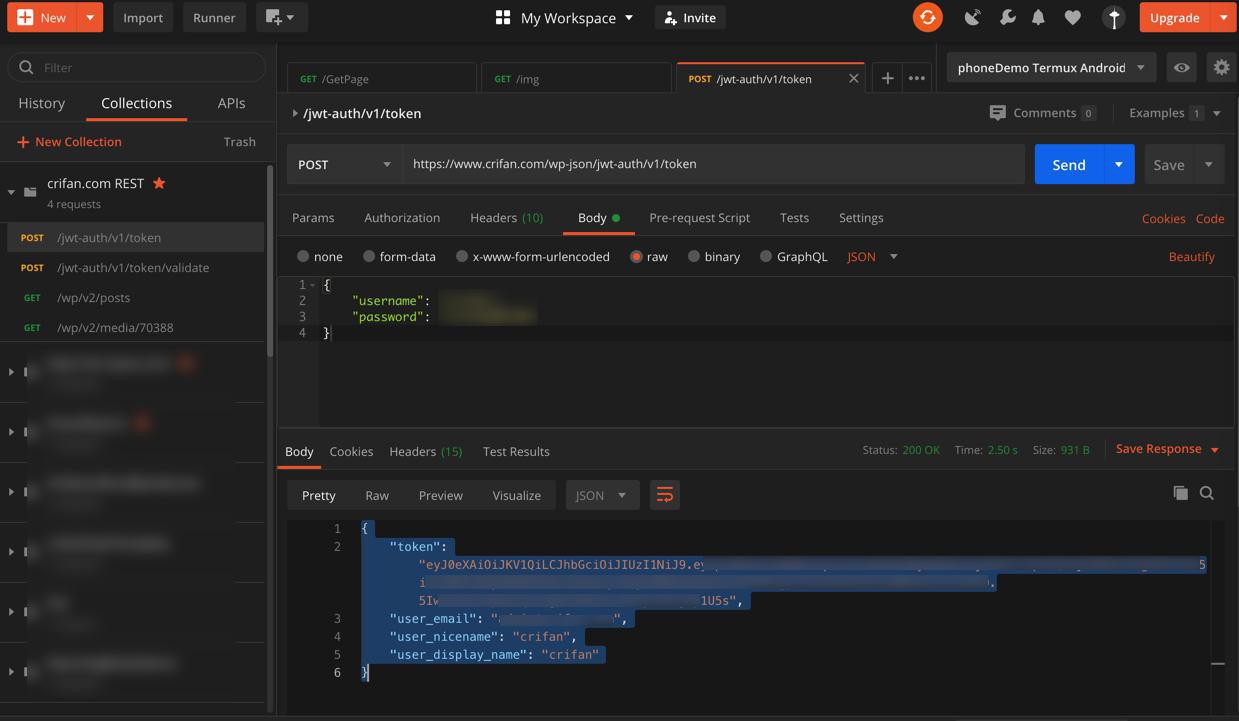The height and width of the screenshot is (721, 1239).
Task: Open the capture requests satellite icon
Action: click(x=972, y=17)
